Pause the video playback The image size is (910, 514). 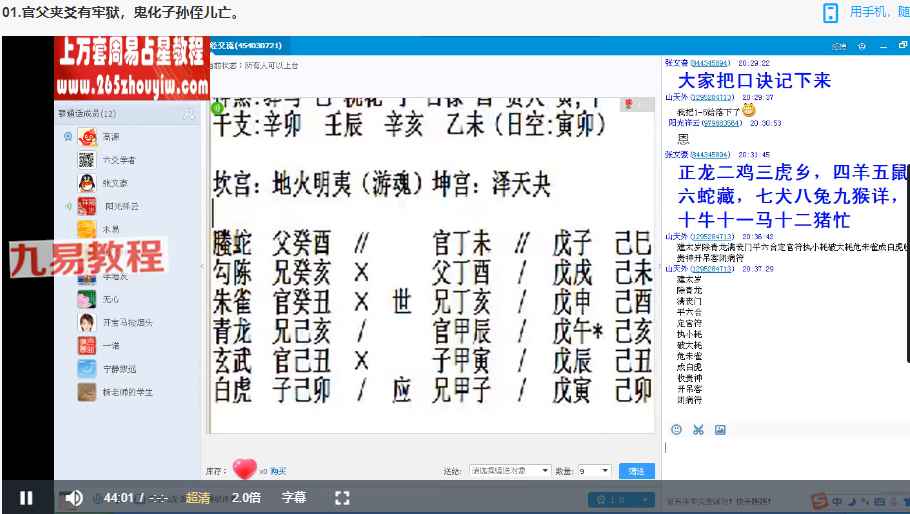(x=26, y=498)
